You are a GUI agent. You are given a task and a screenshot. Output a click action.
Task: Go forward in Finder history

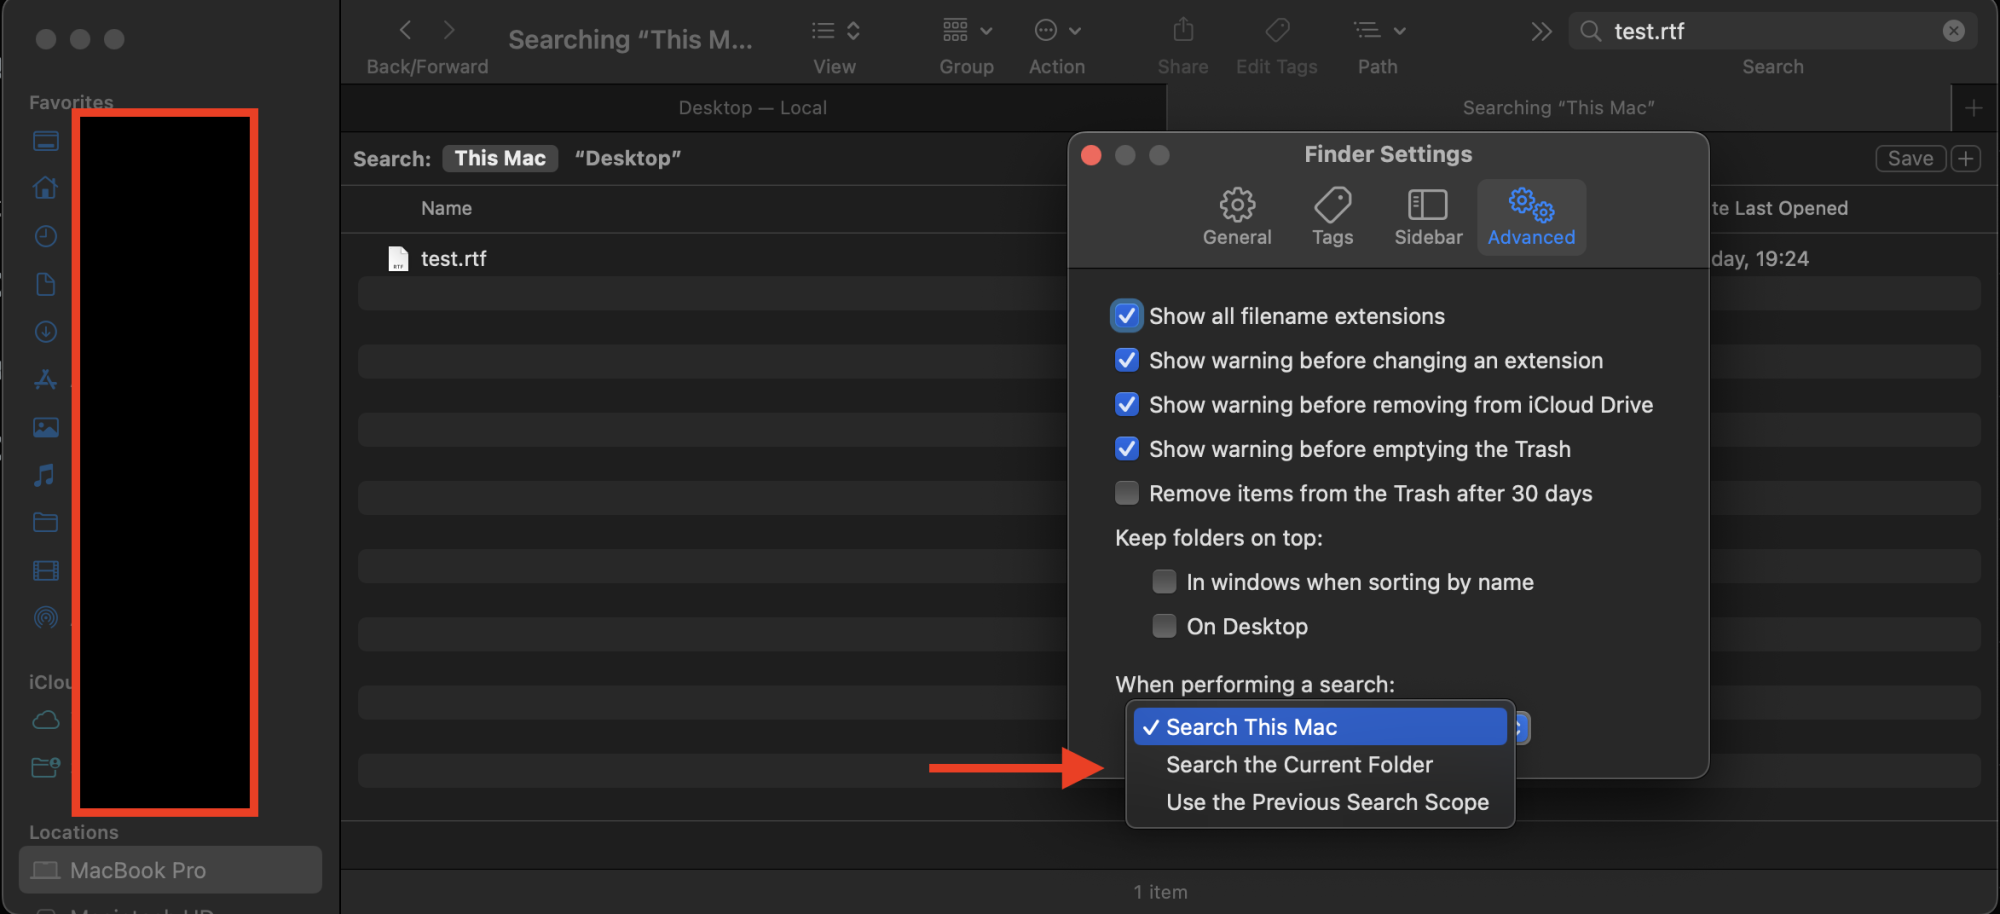click(449, 30)
